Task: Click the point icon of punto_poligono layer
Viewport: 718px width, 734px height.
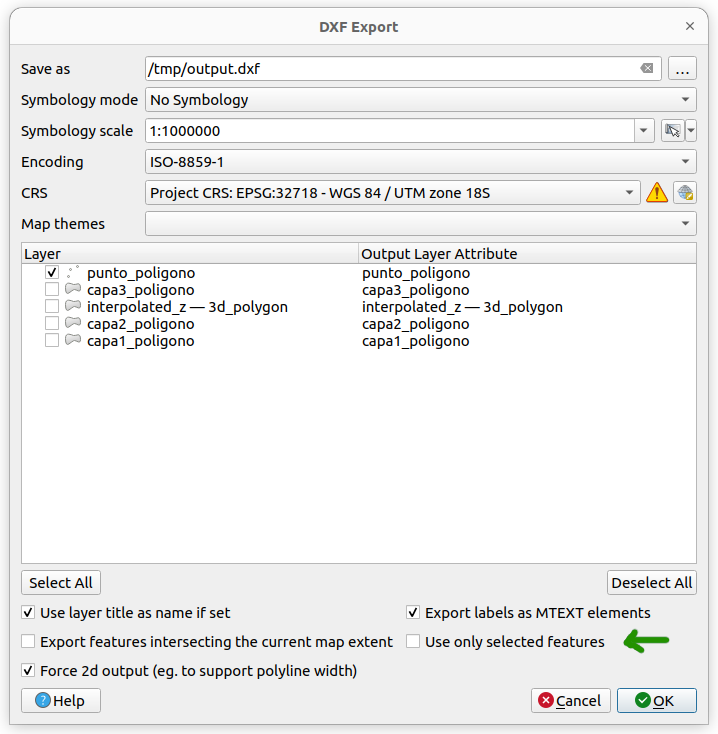Action: (x=73, y=273)
